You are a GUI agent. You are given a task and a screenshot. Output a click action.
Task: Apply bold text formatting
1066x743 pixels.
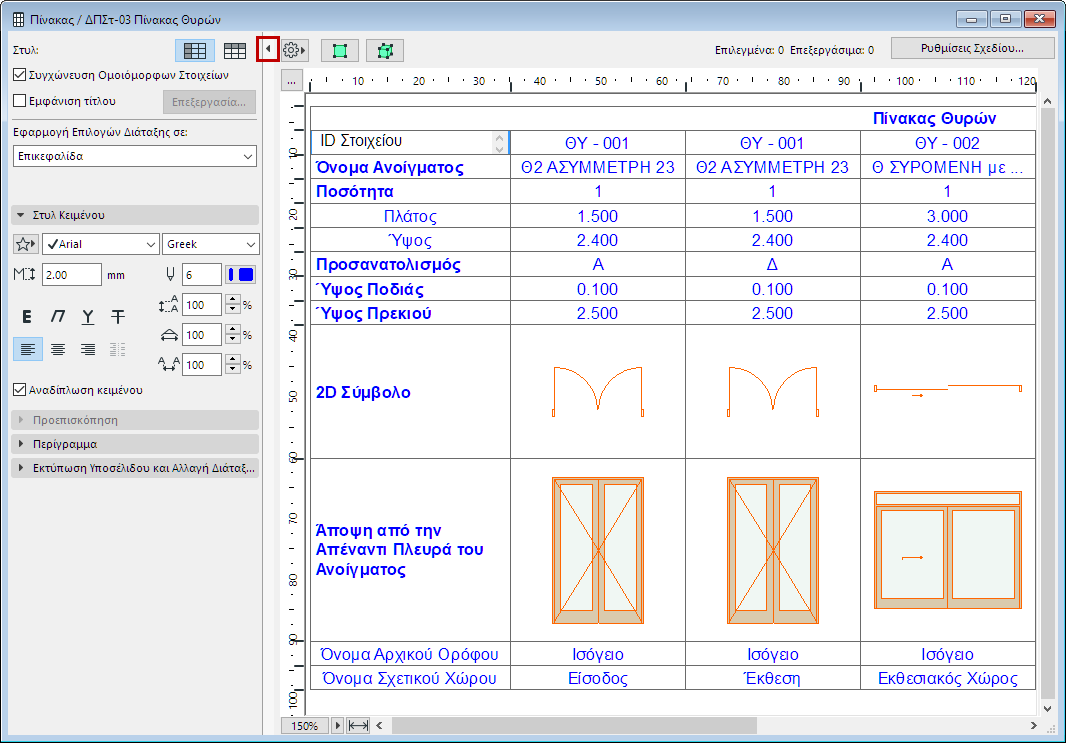(27, 317)
